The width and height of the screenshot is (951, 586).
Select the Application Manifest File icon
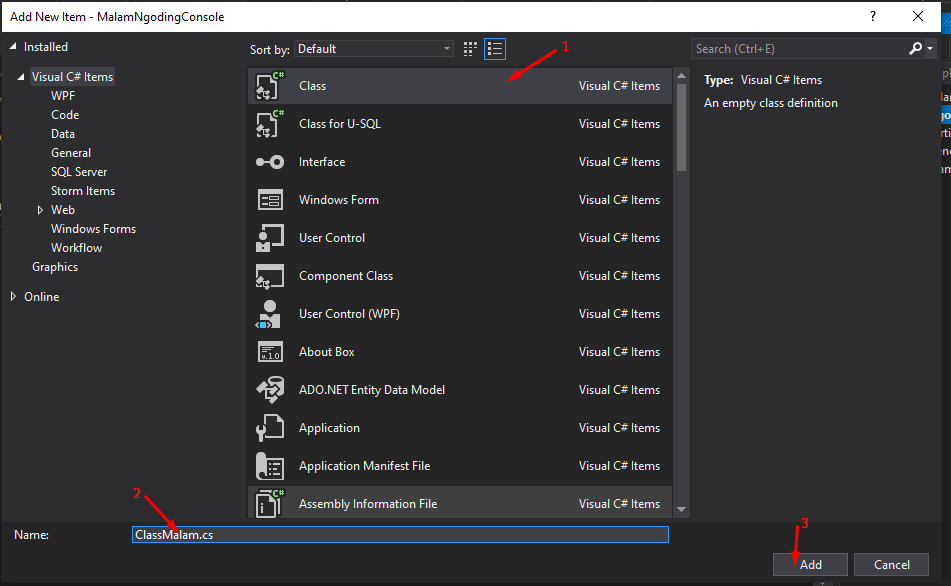(x=270, y=466)
